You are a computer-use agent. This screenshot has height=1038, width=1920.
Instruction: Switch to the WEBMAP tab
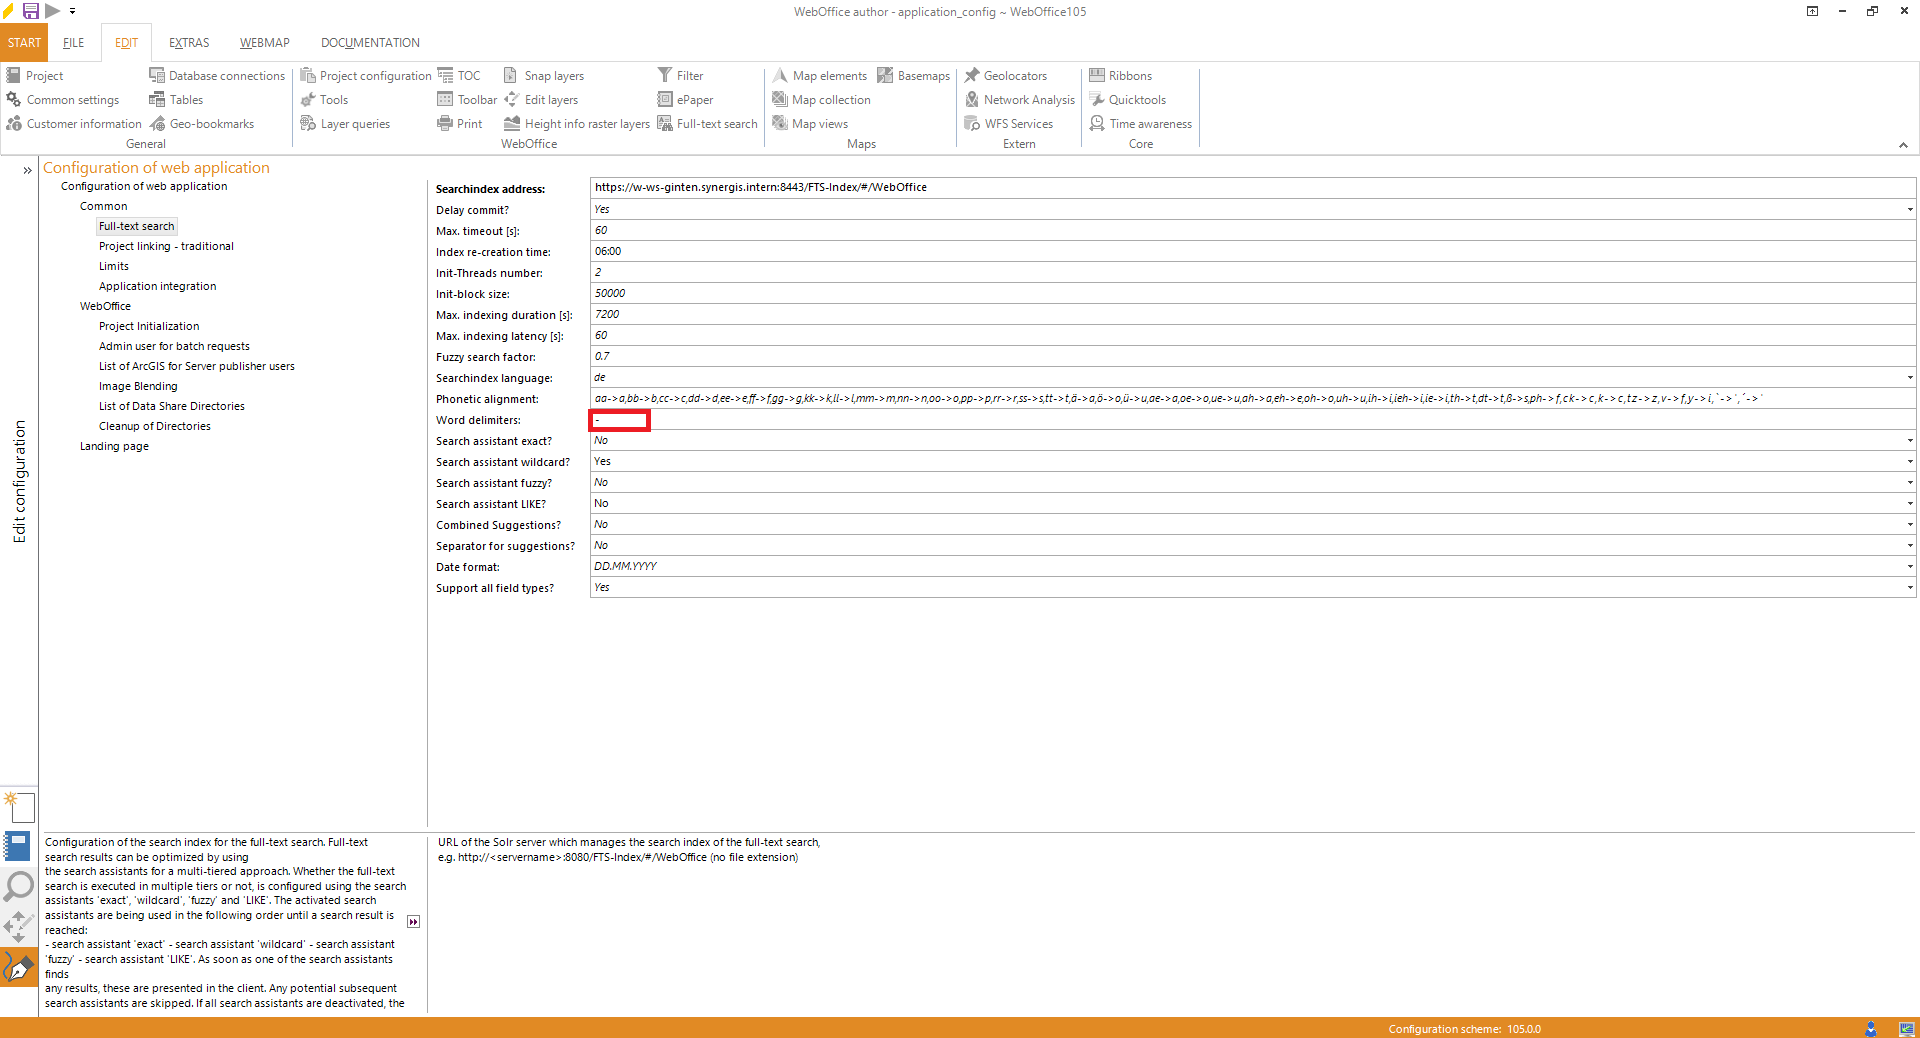point(263,42)
